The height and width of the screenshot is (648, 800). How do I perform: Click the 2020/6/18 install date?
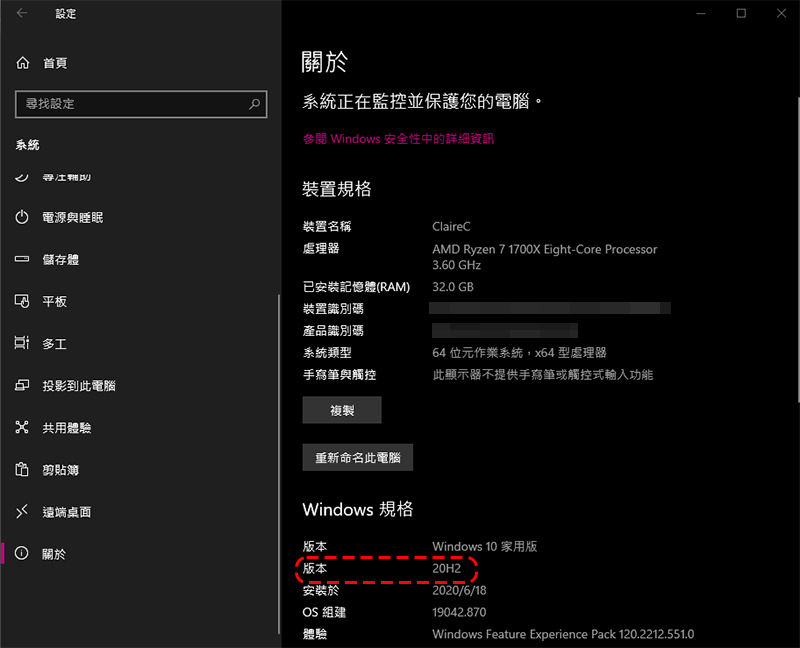459,590
